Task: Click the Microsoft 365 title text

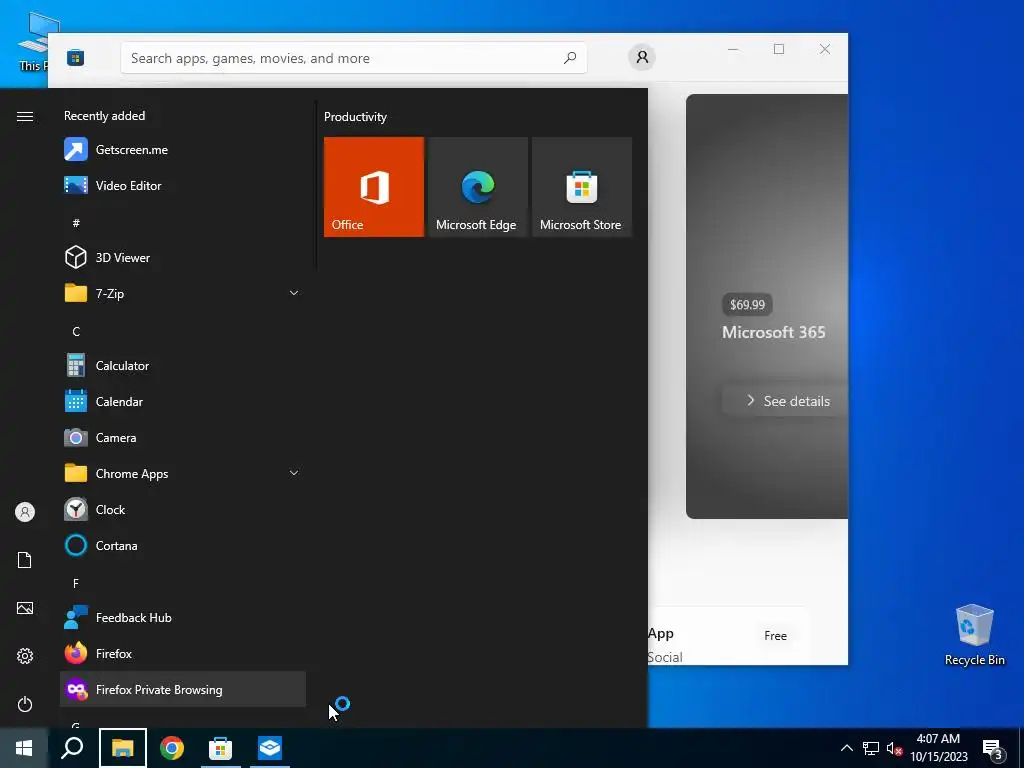Action: (773, 332)
